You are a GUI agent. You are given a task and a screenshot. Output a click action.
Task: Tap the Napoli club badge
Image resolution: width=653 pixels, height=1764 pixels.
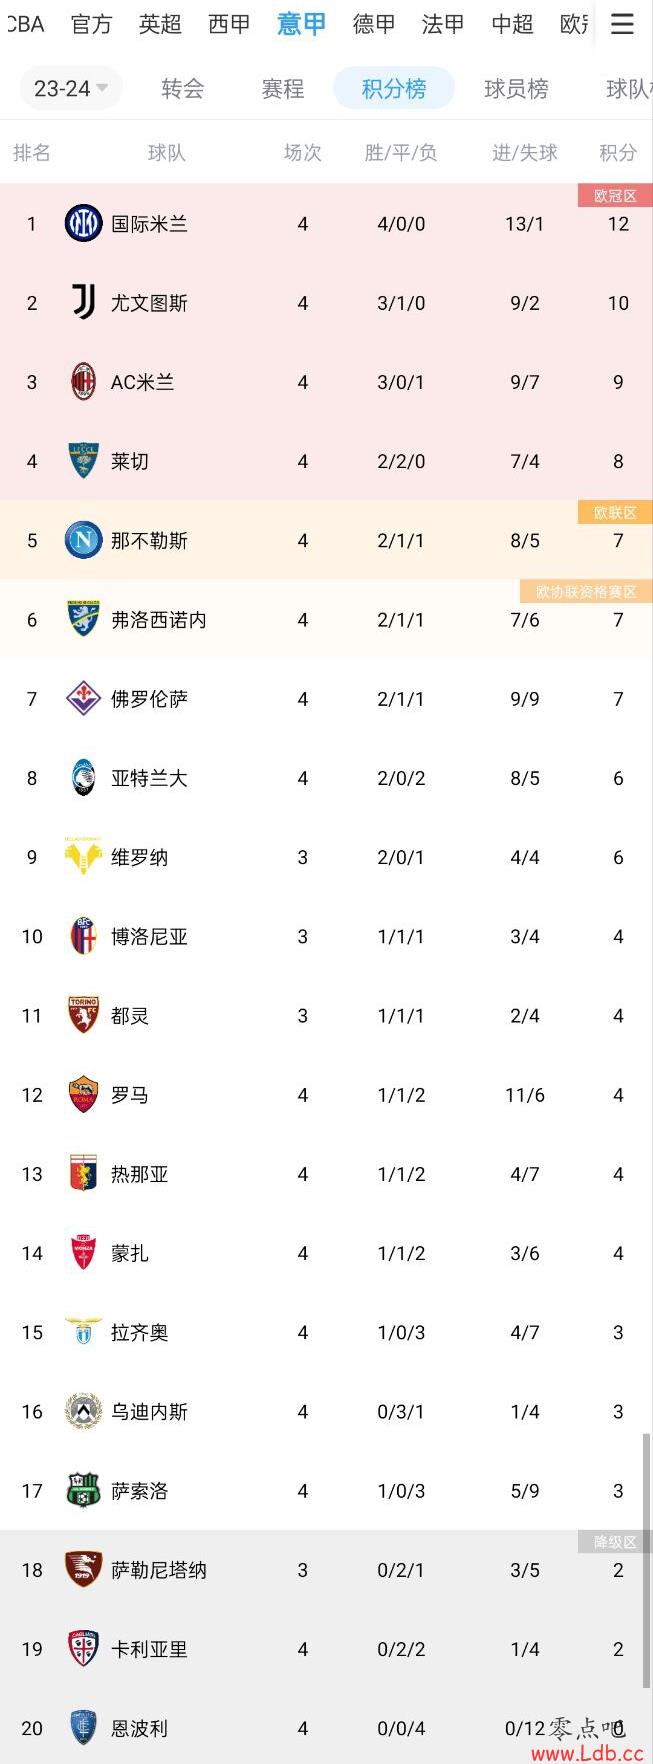pyautogui.click(x=83, y=540)
